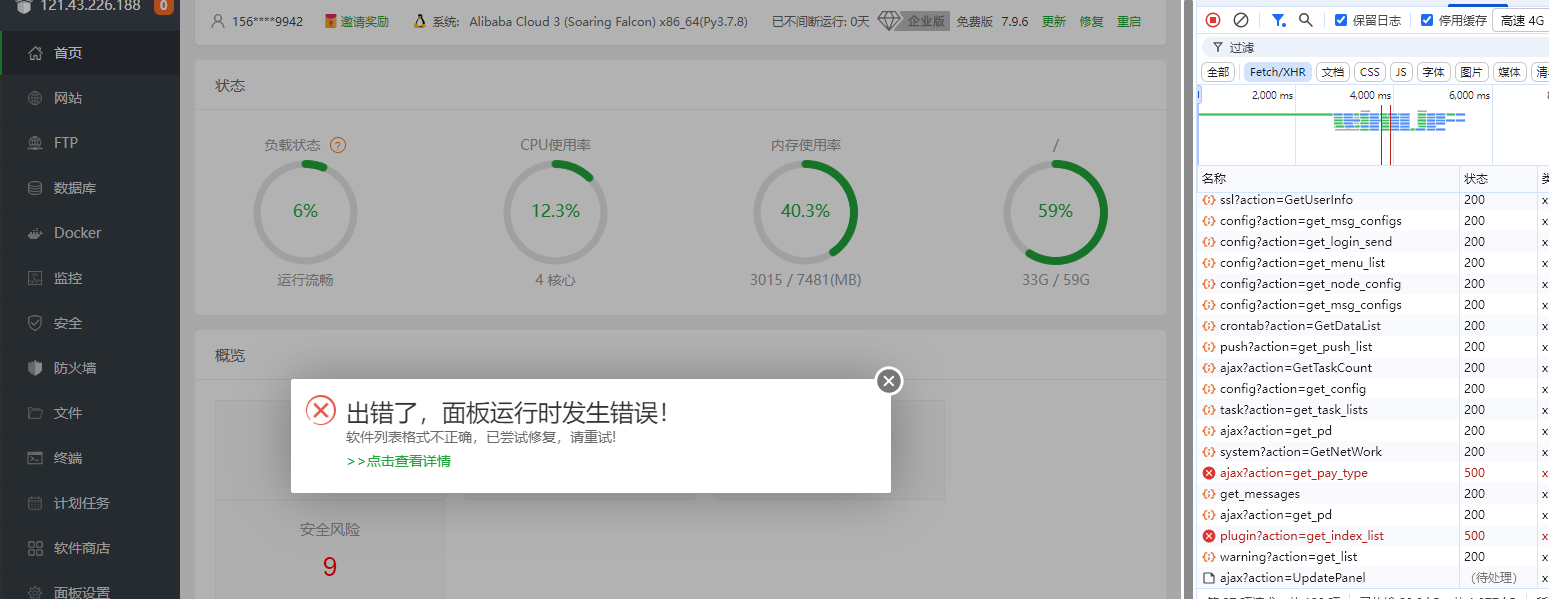Open the 网站 sidebar menu
Image resolution: width=1549 pixels, height=599 pixels.
coord(90,98)
